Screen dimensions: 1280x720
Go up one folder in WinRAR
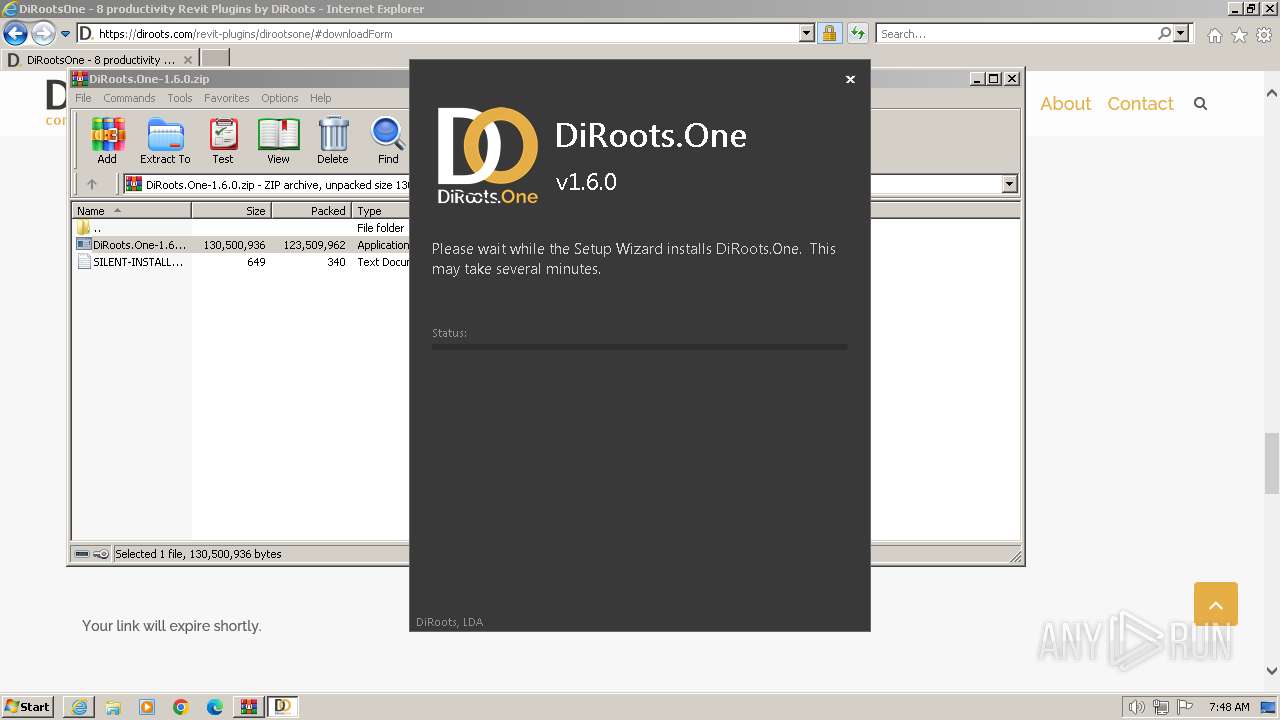(x=92, y=184)
